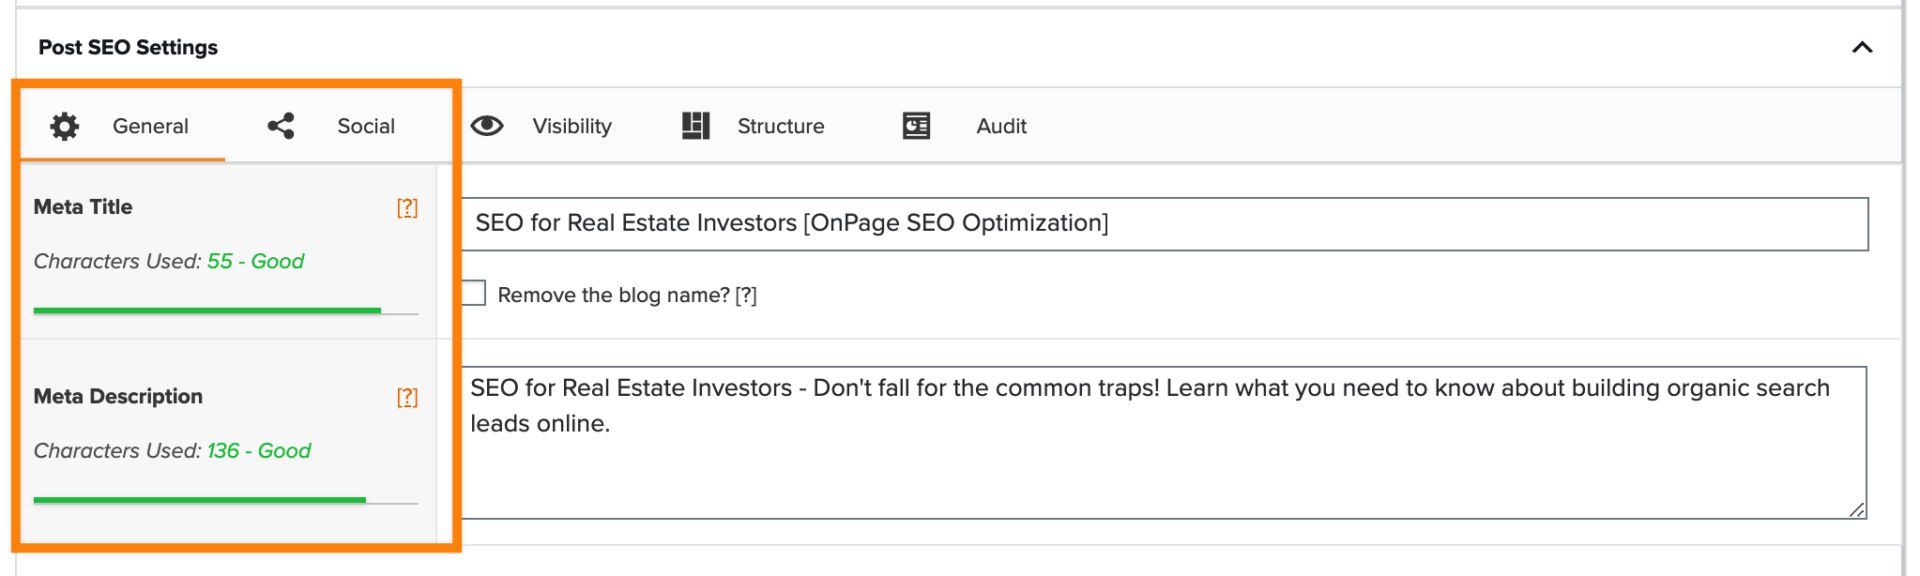Screen dimensions: 1920x576
Task: Click the "55 - Good" character count
Action: point(256,261)
